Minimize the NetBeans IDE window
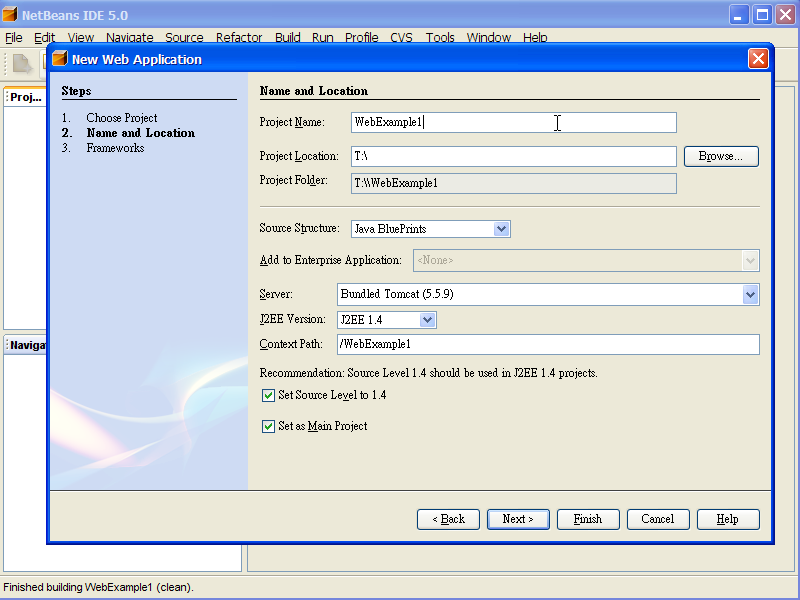Screen dimensions: 800x600 point(738,15)
